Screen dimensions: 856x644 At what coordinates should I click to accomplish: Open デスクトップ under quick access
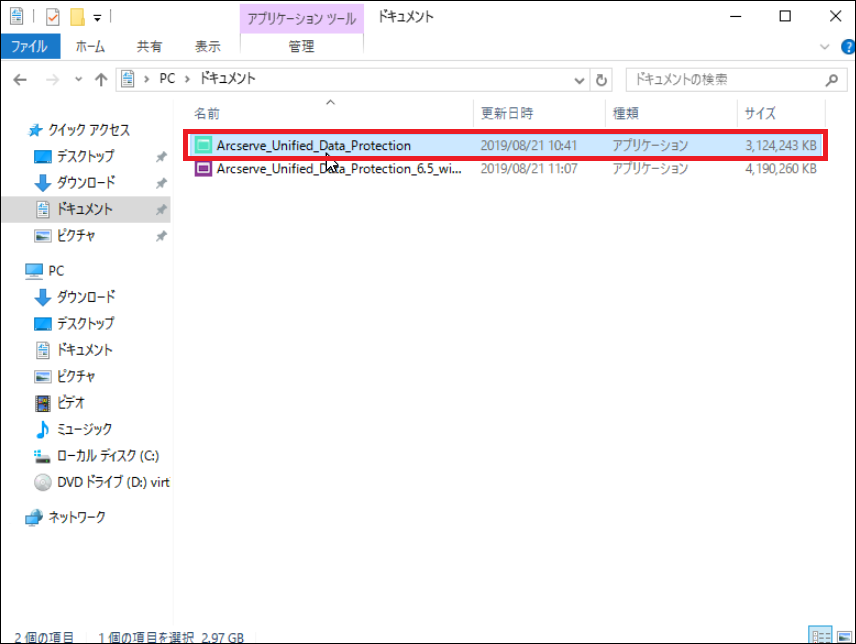coord(86,156)
